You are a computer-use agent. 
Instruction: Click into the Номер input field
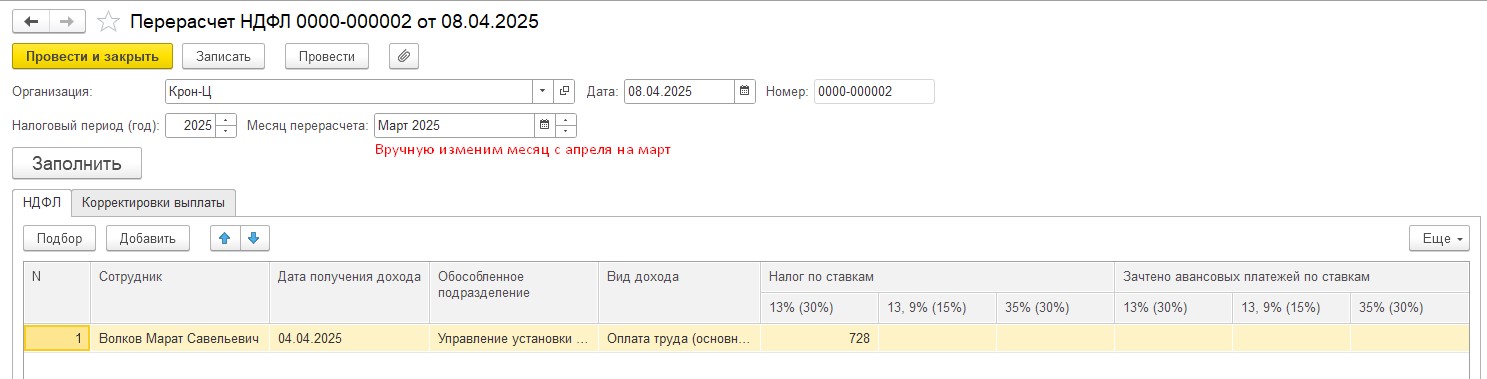(874, 92)
